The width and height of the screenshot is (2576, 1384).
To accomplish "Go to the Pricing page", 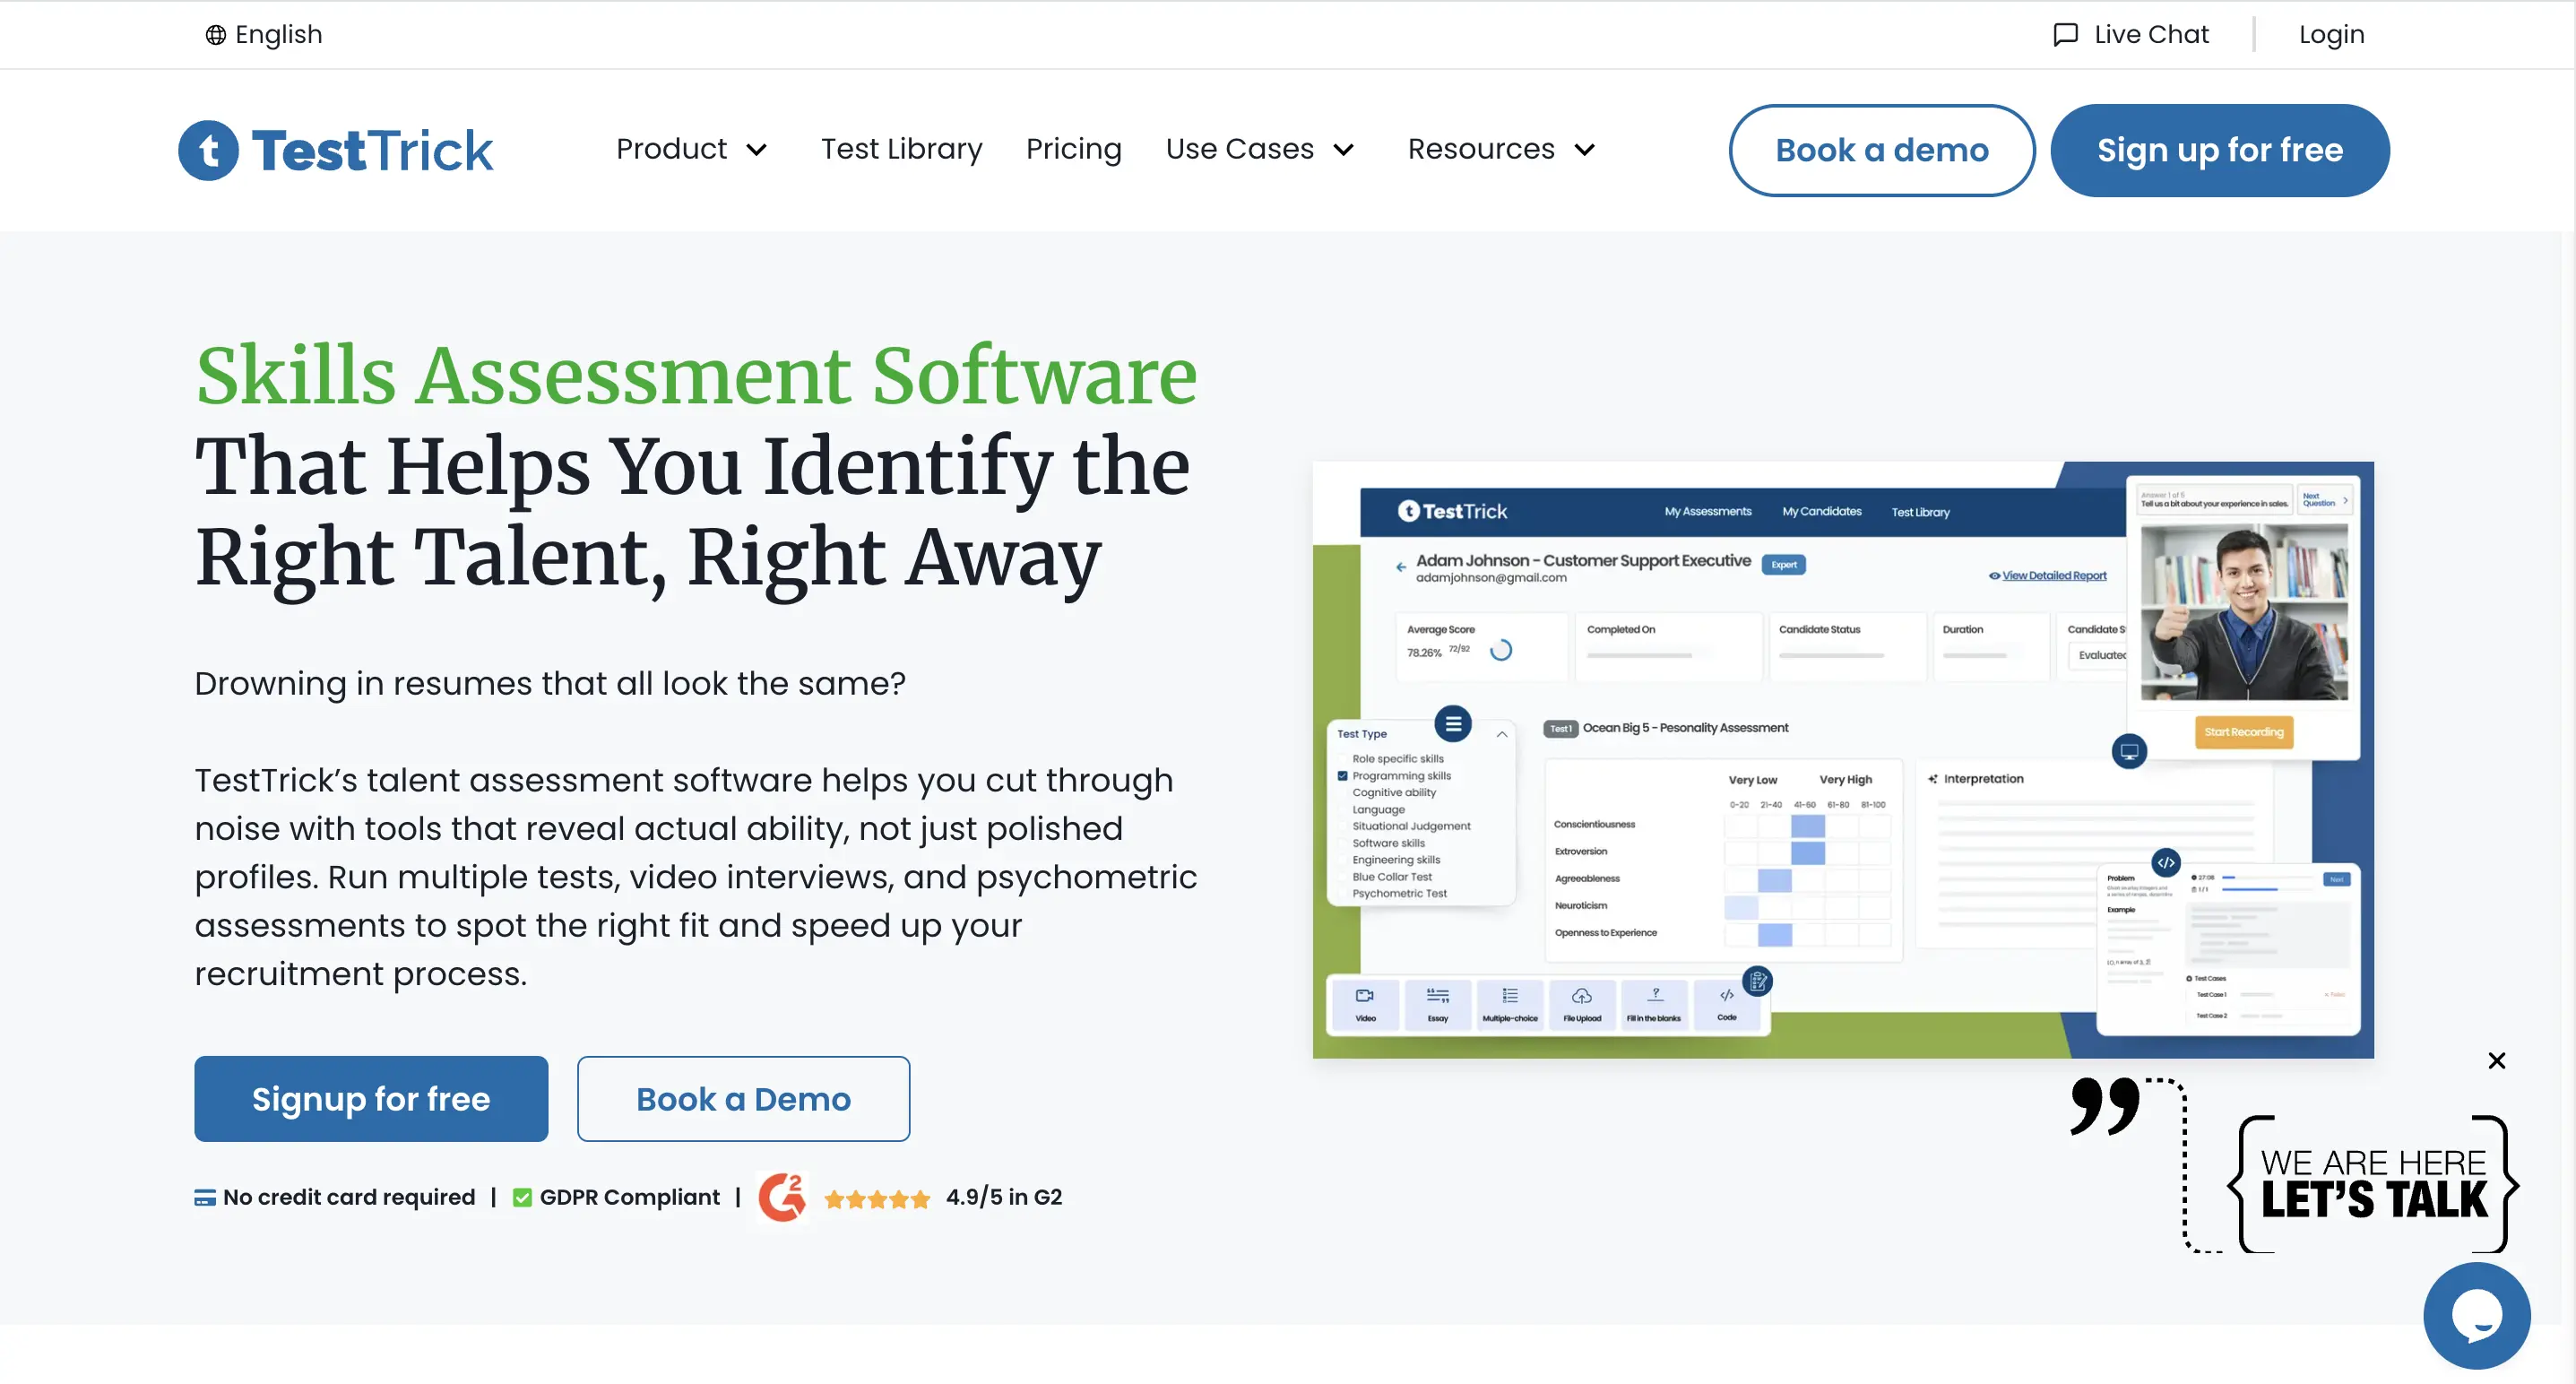I will point(1073,149).
